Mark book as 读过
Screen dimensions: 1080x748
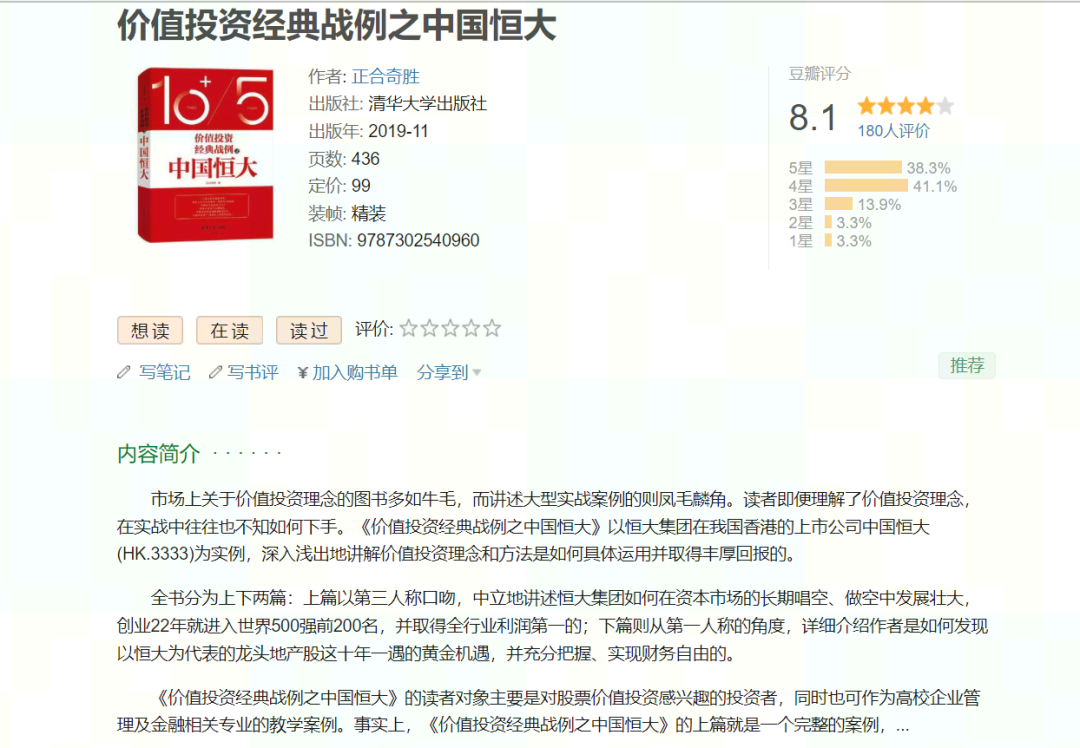(309, 331)
